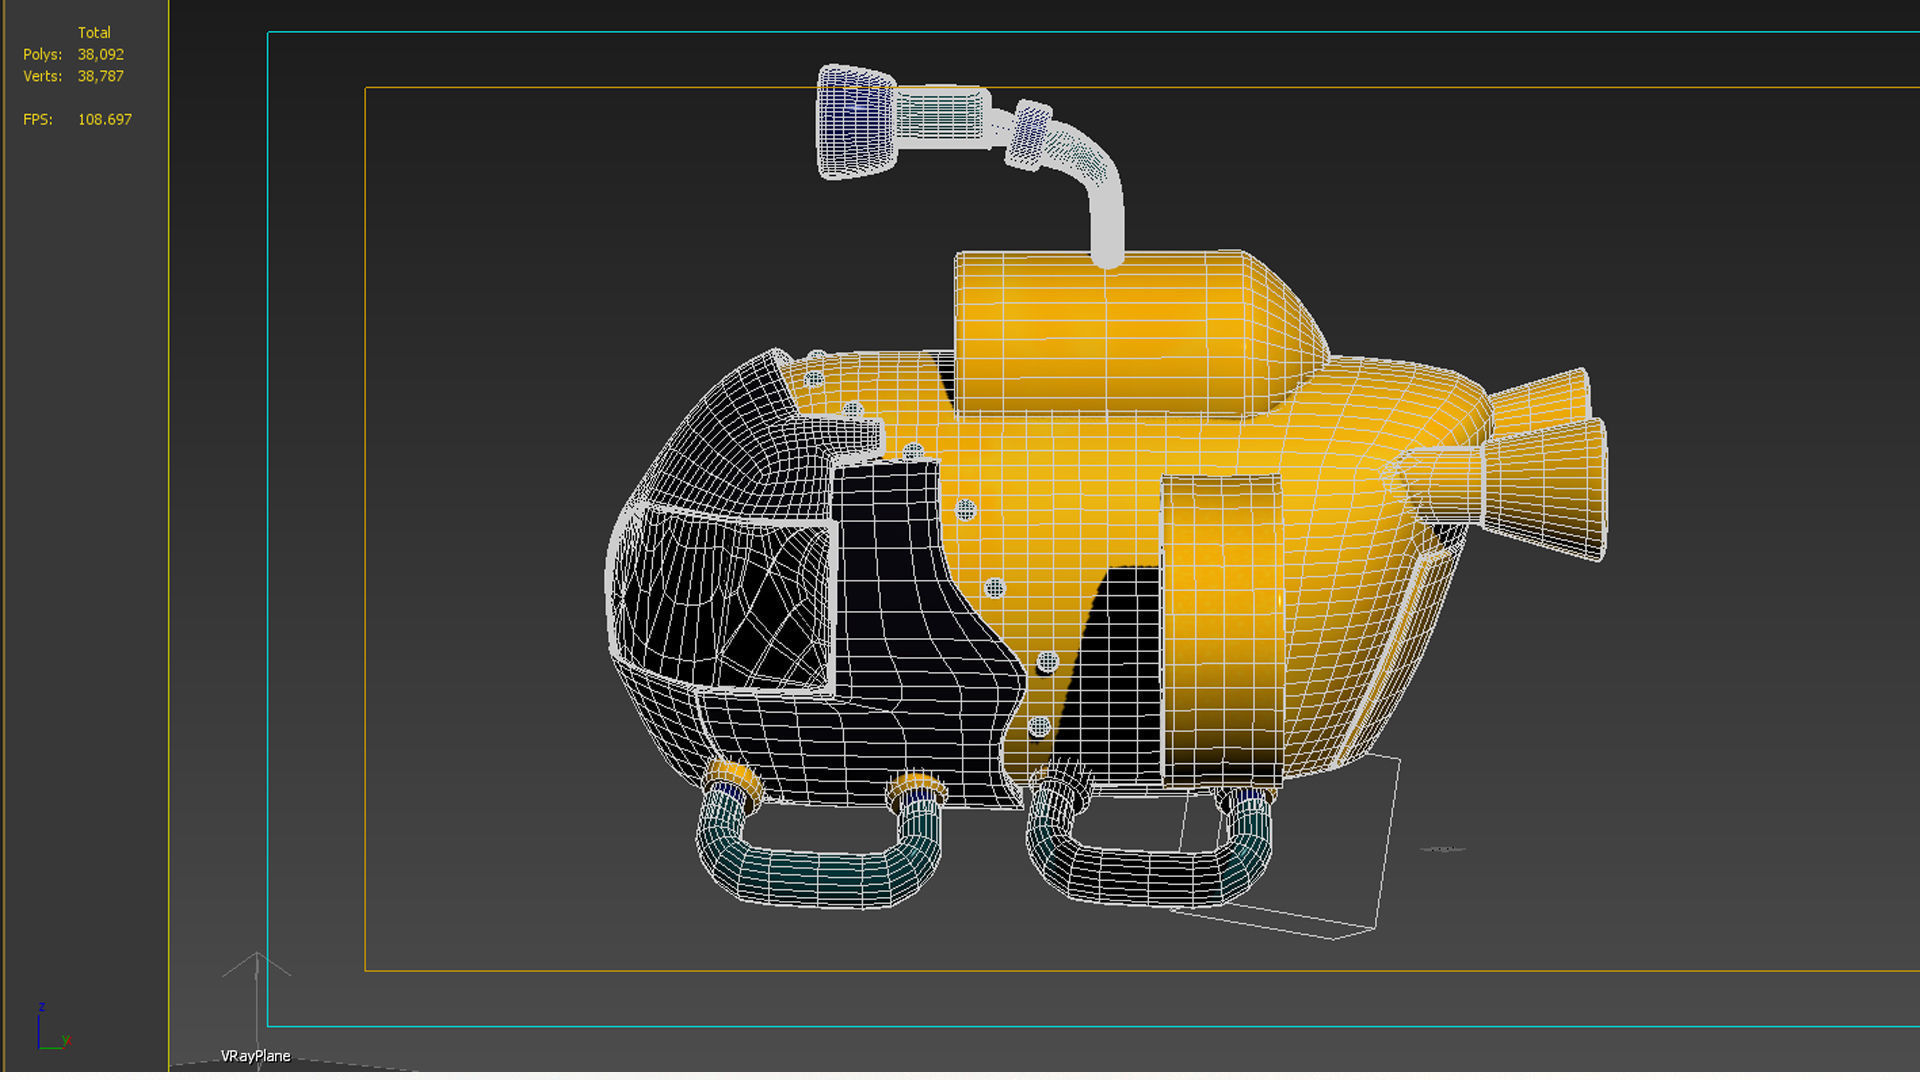Click the lowest rivet on the yellow hull edge

[1039, 727]
